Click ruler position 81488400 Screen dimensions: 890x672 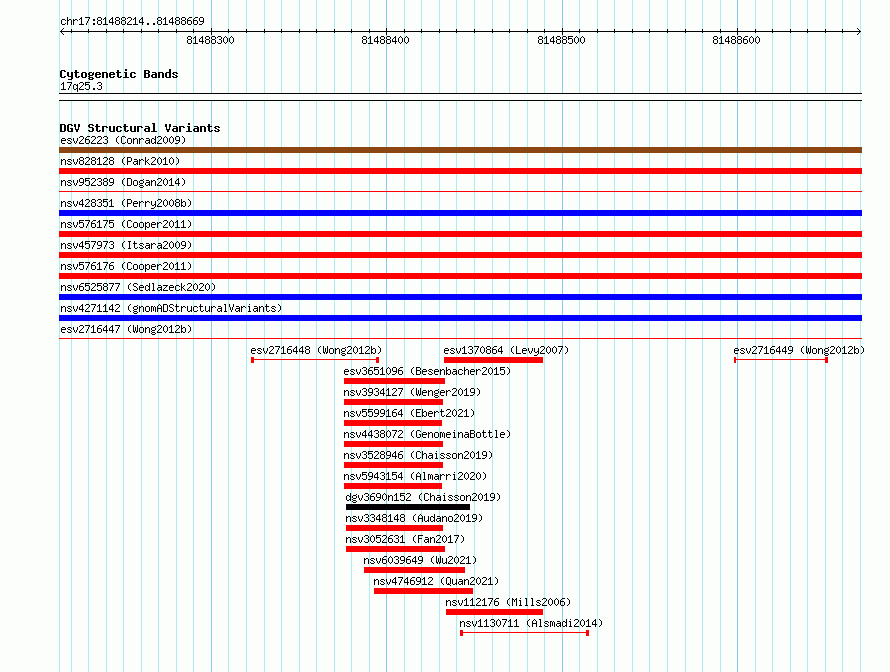pyautogui.click(x=385, y=40)
